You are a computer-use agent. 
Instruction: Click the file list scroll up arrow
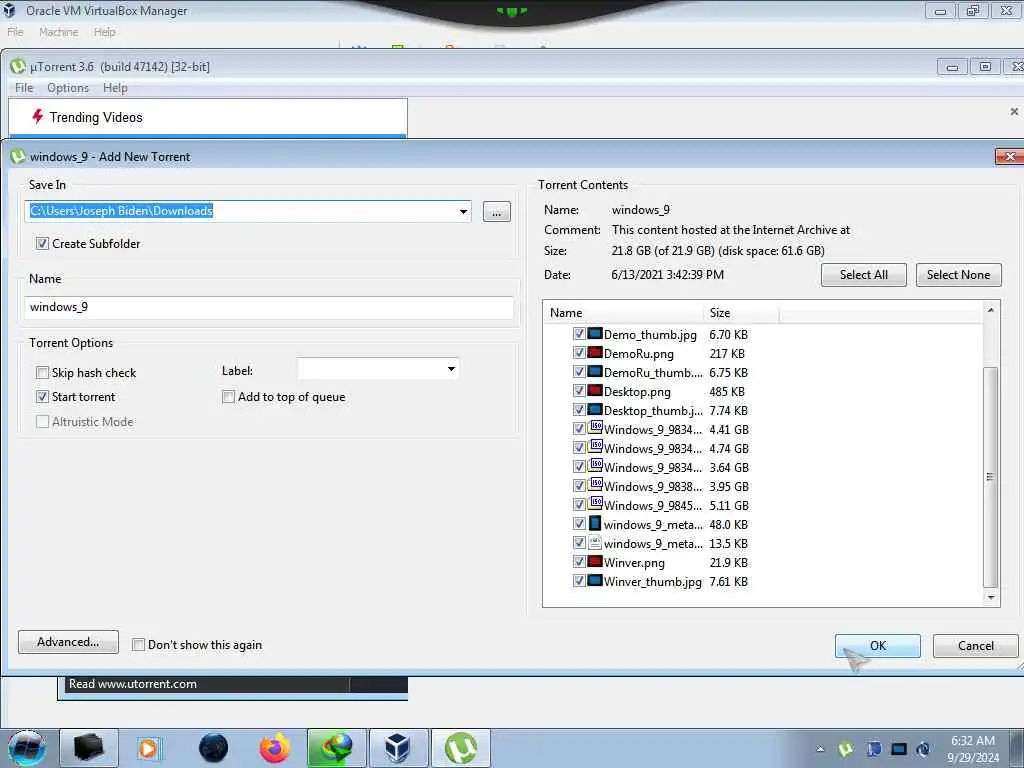point(991,310)
